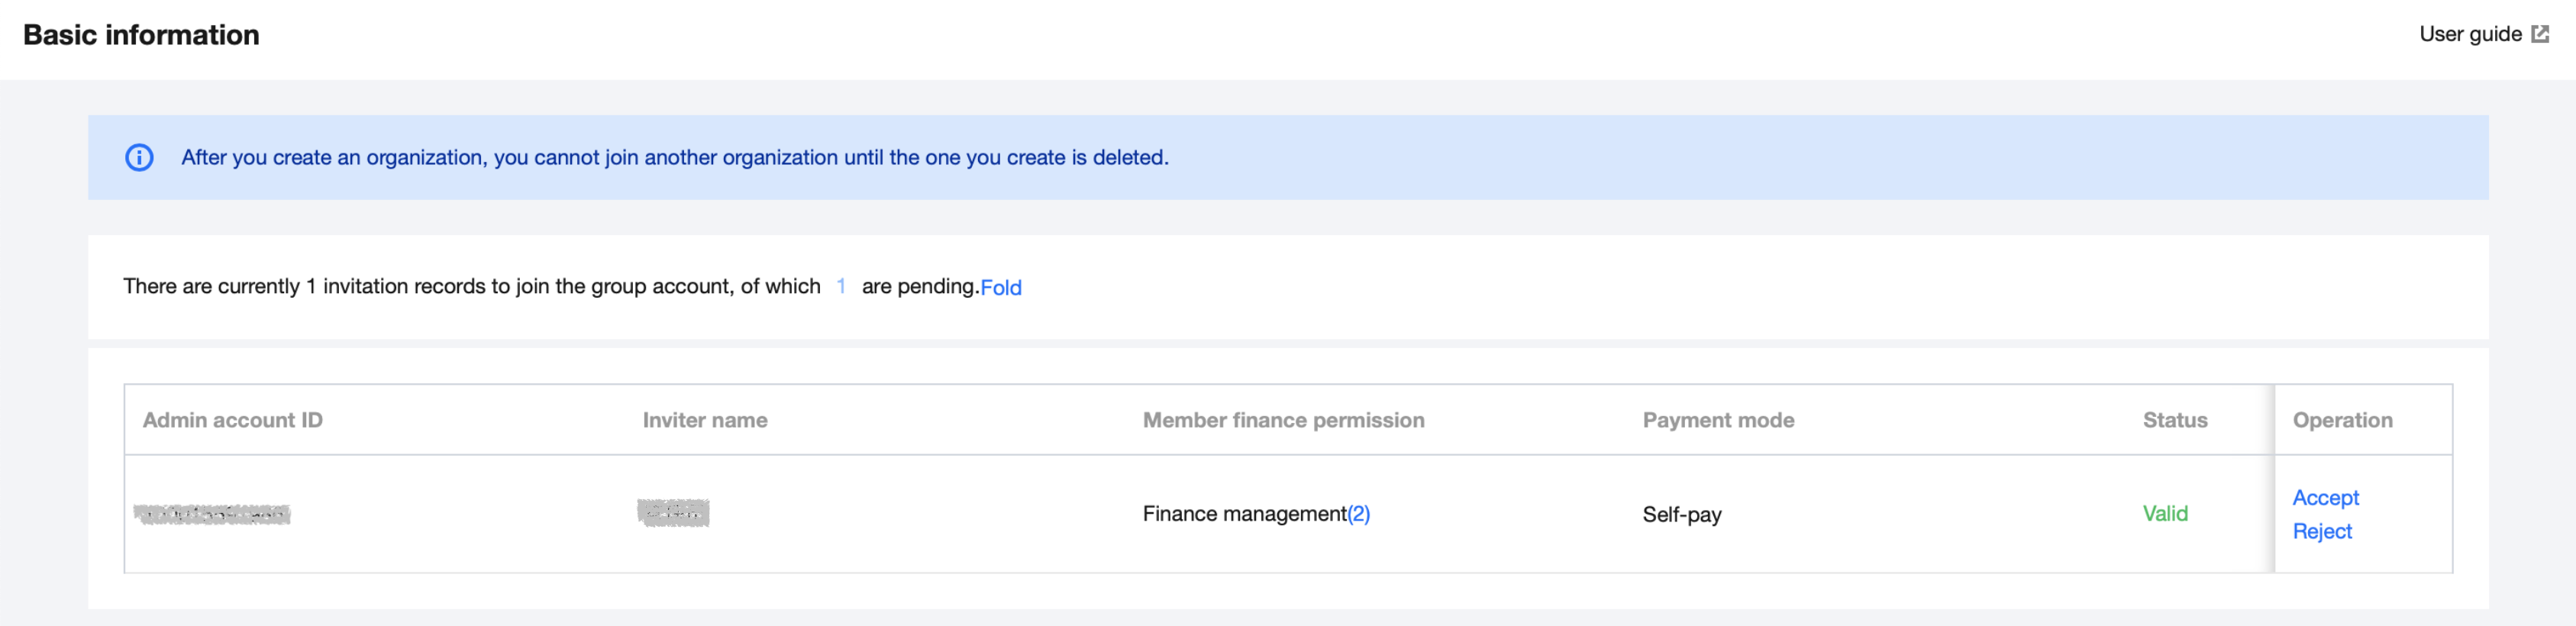Click the external link icon beside User guide
Image resolution: width=2576 pixels, height=626 pixels.
pos(2540,34)
